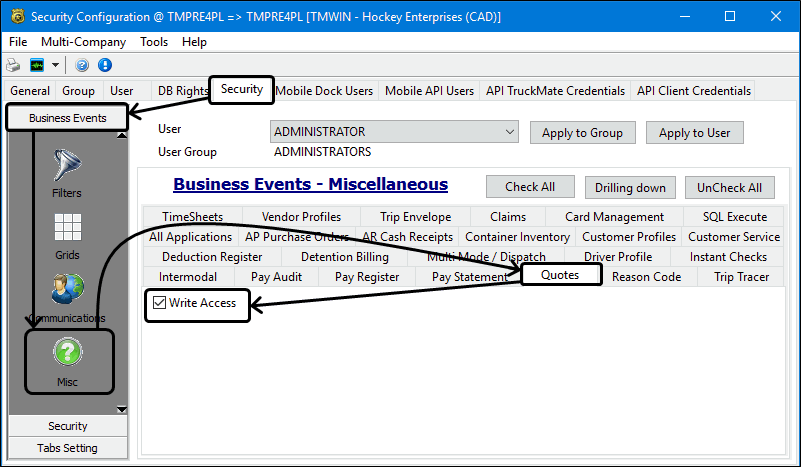Click the blue help question icon
Image resolution: width=801 pixels, height=467 pixels.
82,65
